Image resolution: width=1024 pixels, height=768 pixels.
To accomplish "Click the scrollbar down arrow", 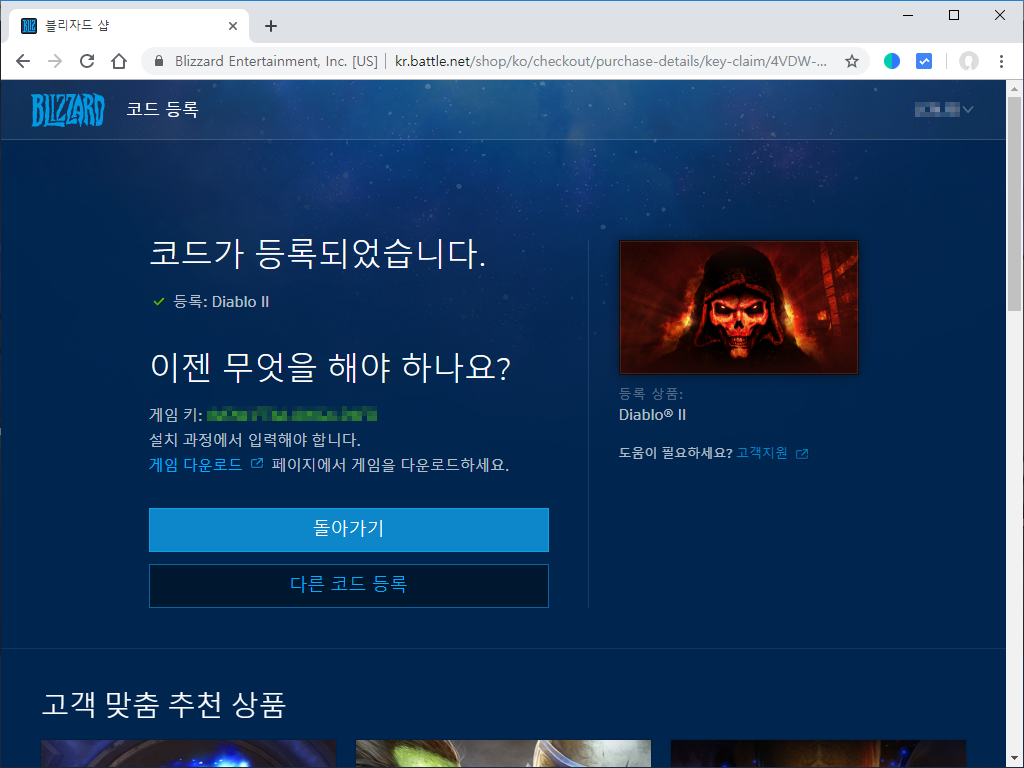I will (1014, 759).
